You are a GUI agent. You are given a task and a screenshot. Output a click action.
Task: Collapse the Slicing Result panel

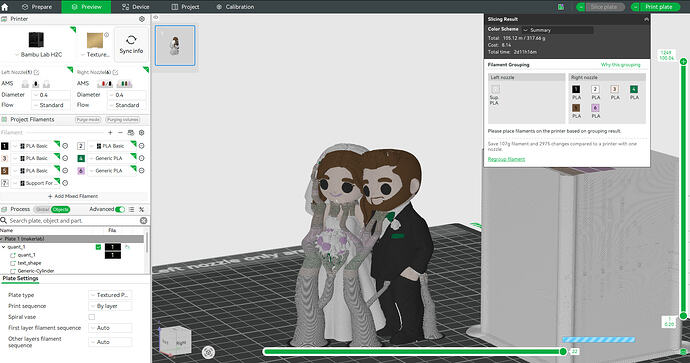[x=646, y=19]
